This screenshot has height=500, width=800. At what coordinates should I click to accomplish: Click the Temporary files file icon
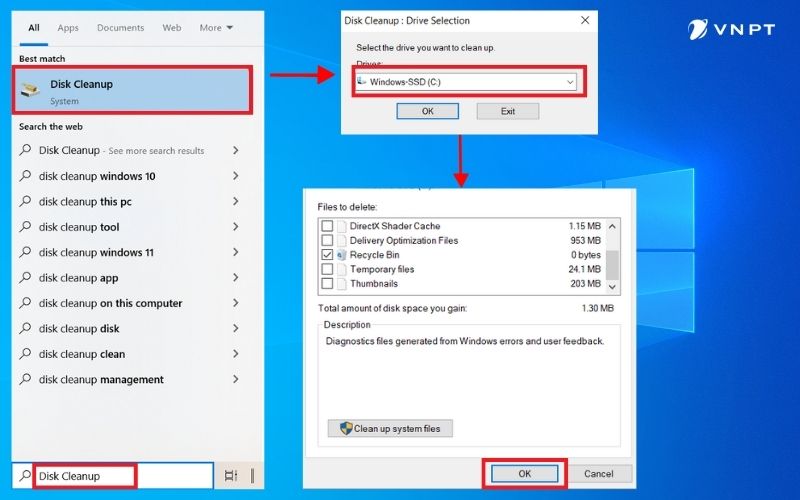[342, 269]
